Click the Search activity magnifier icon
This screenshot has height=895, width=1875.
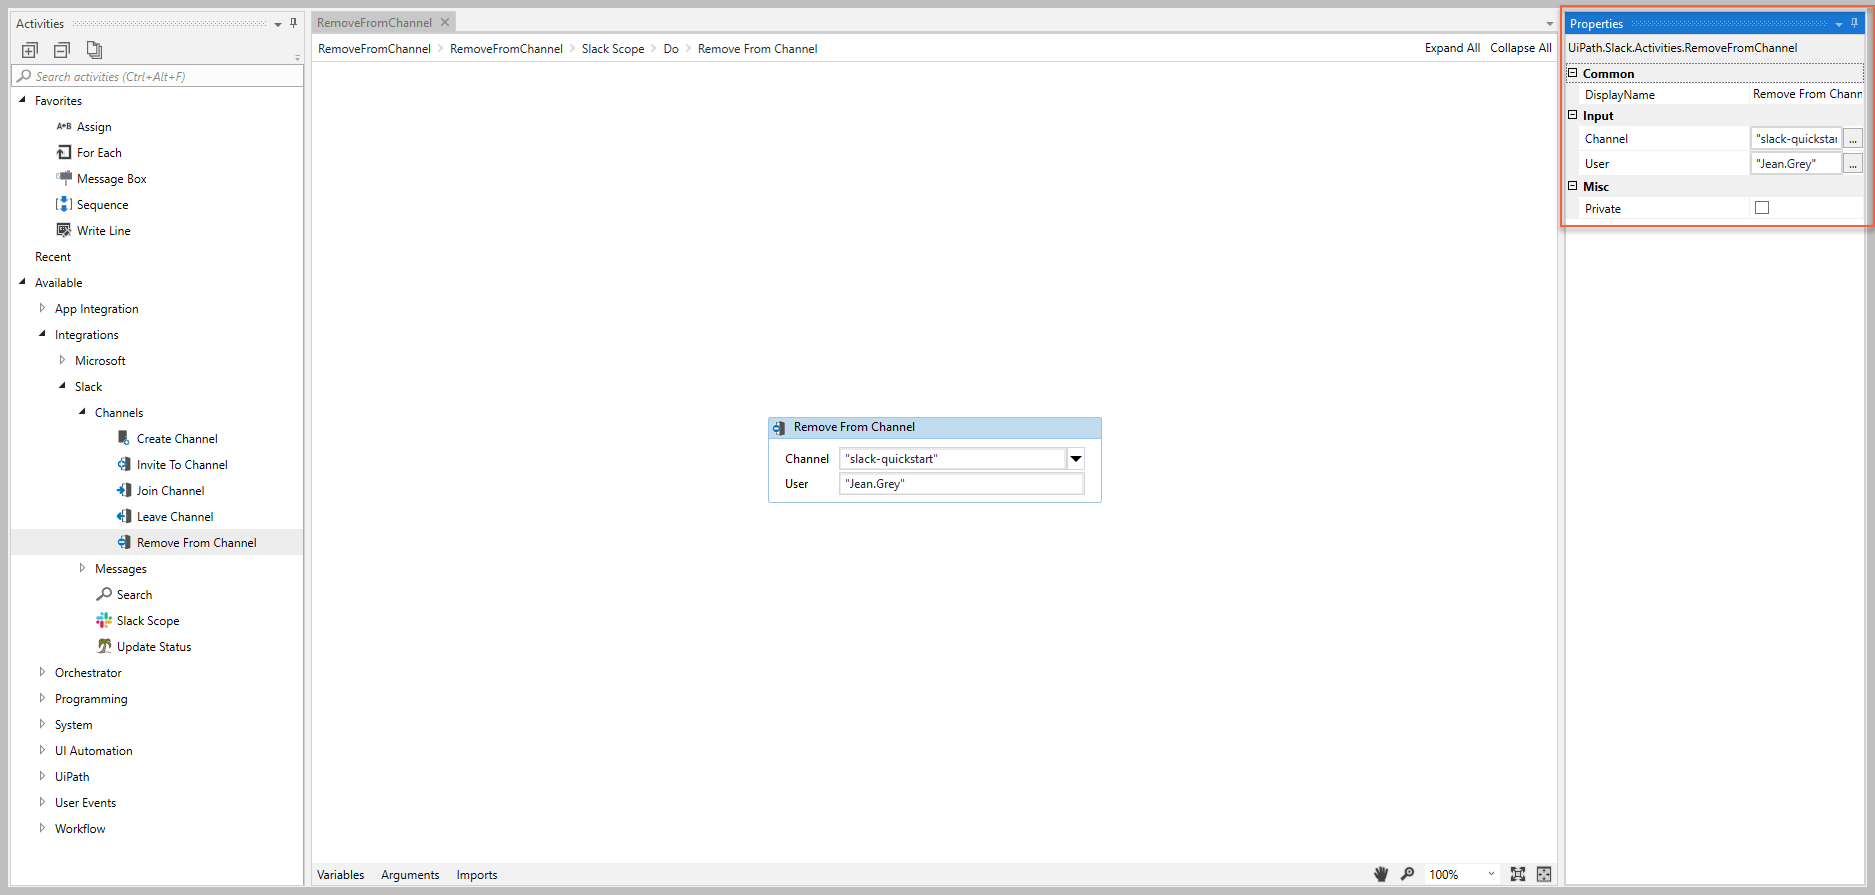point(104,594)
